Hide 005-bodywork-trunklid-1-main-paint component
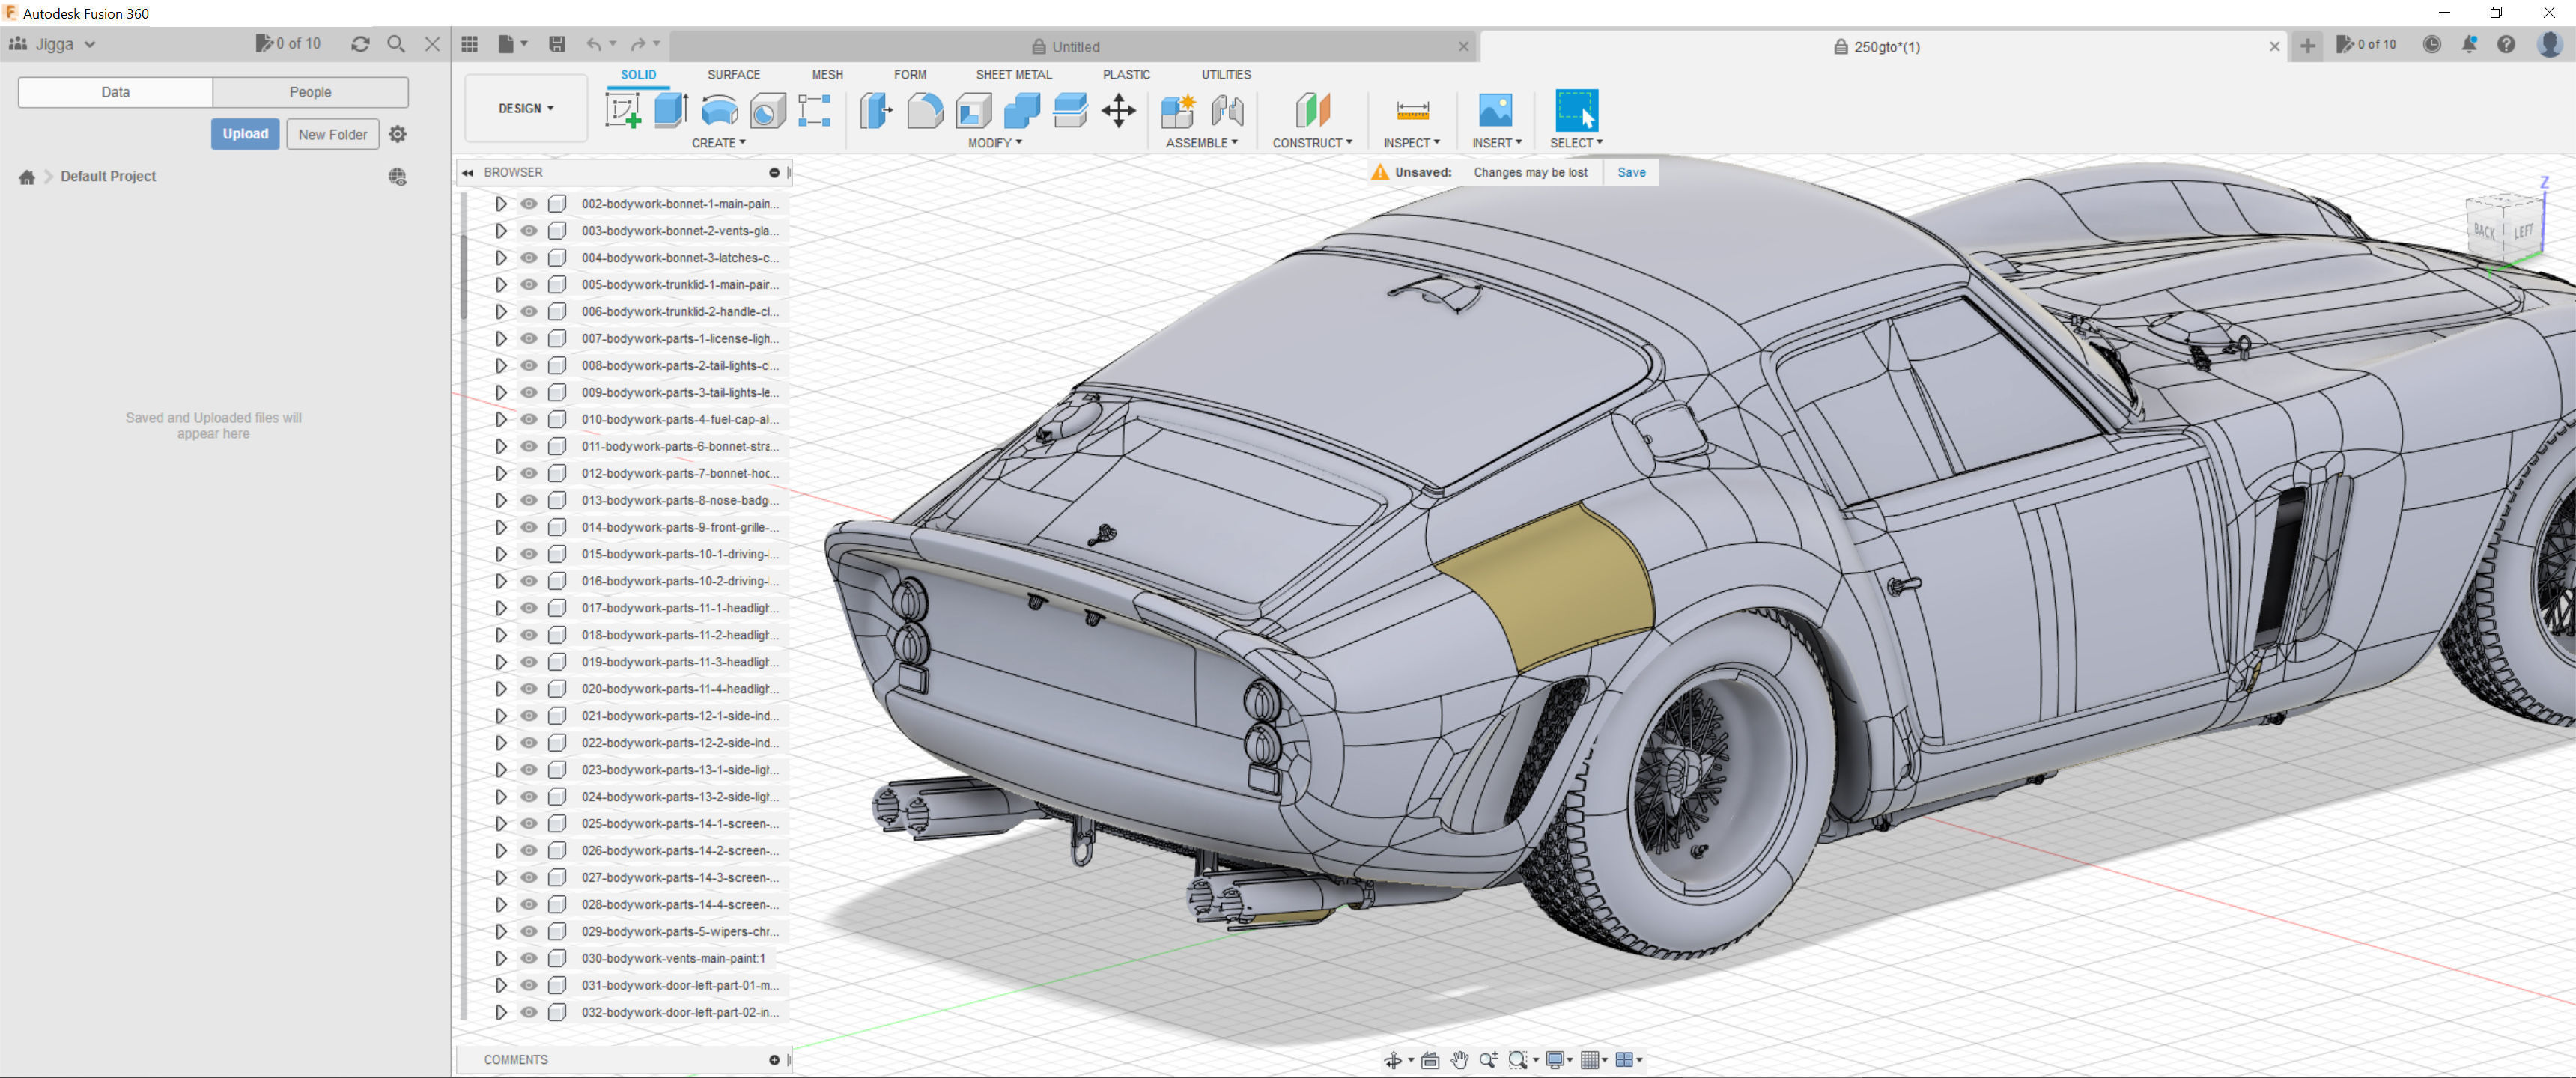The image size is (2576, 1078). click(529, 285)
